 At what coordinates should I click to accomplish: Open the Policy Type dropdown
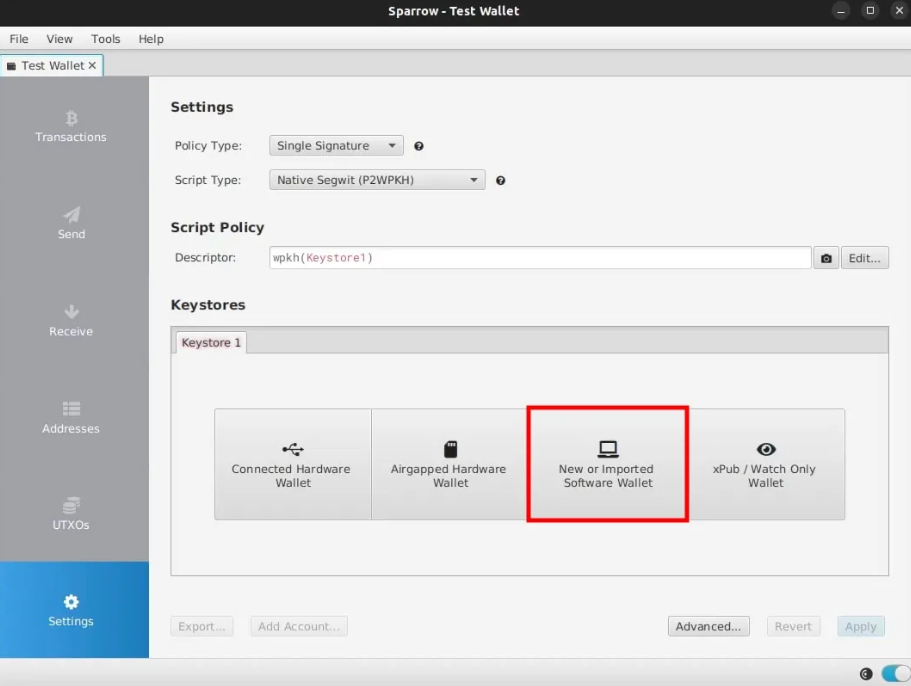pyautogui.click(x=336, y=146)
